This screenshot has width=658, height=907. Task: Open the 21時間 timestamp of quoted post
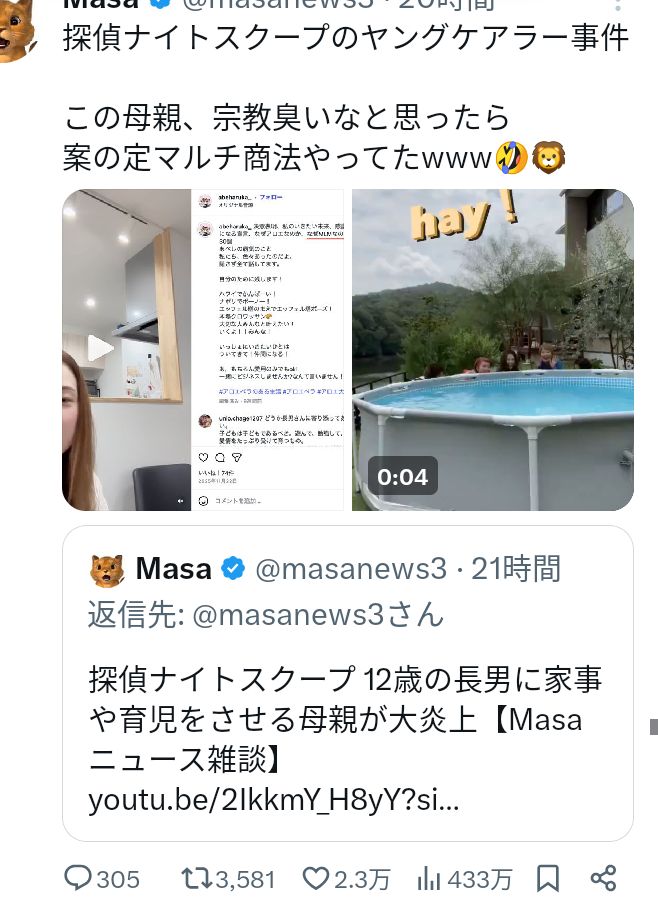(516, 568)
